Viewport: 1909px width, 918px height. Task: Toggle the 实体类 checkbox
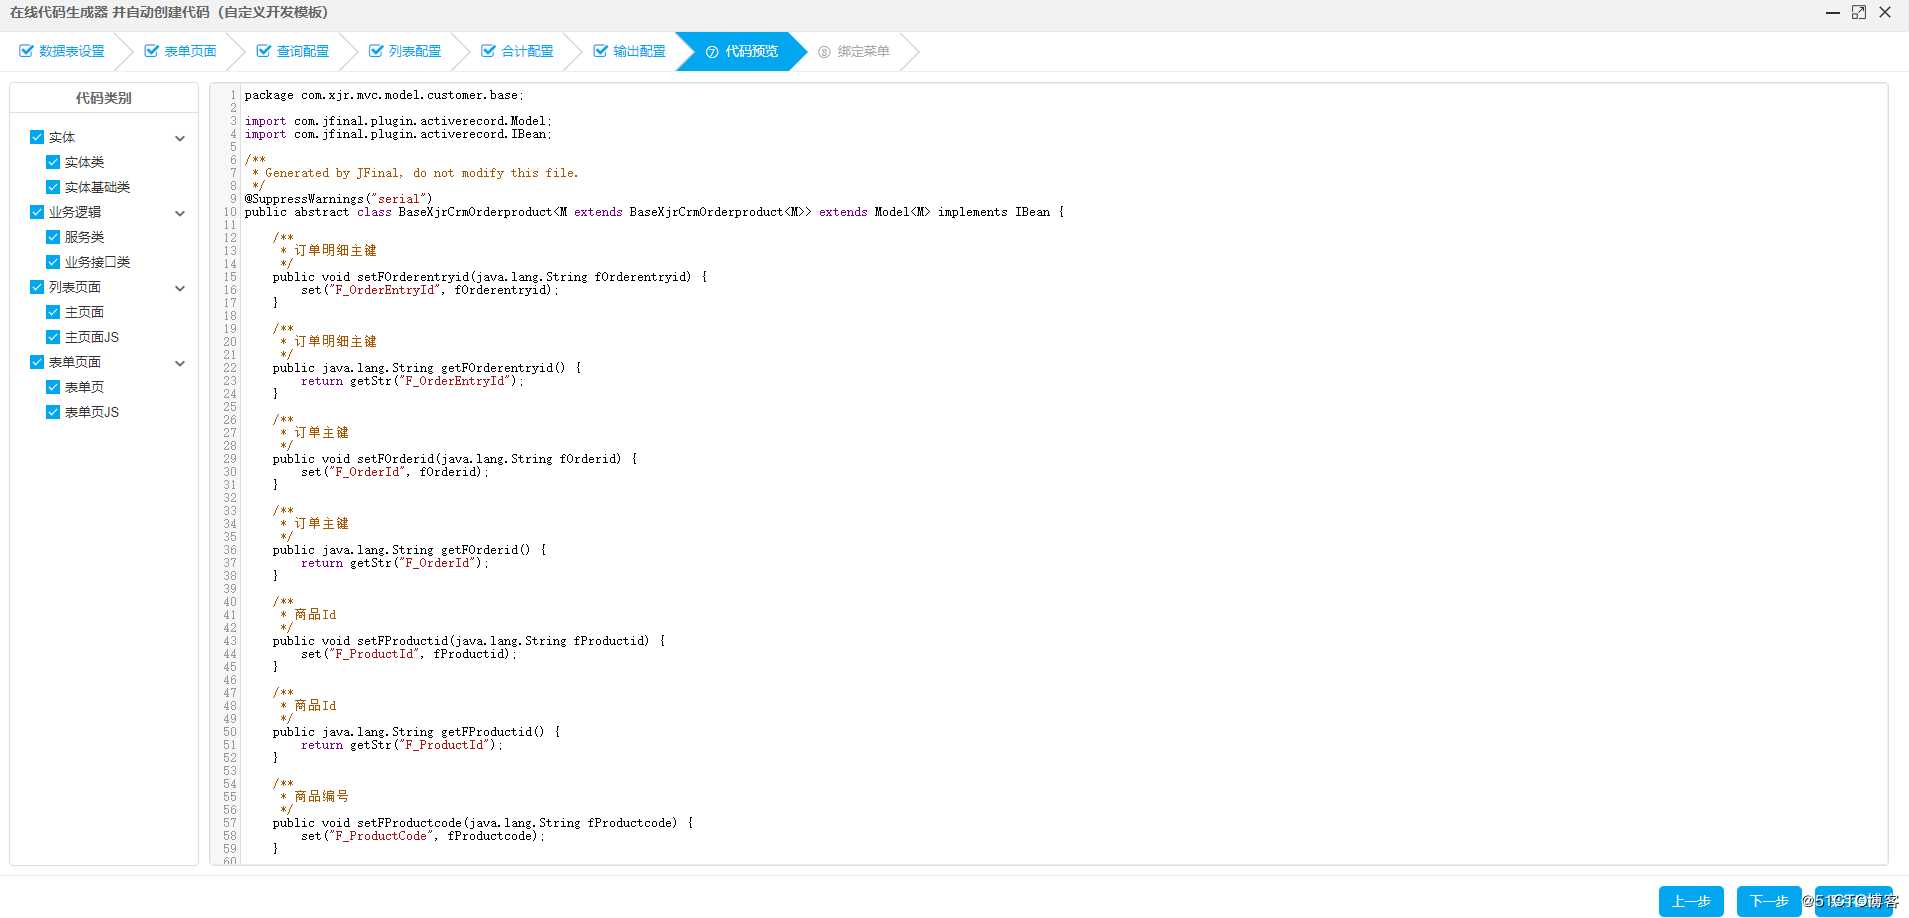click(x=53, y=162)
